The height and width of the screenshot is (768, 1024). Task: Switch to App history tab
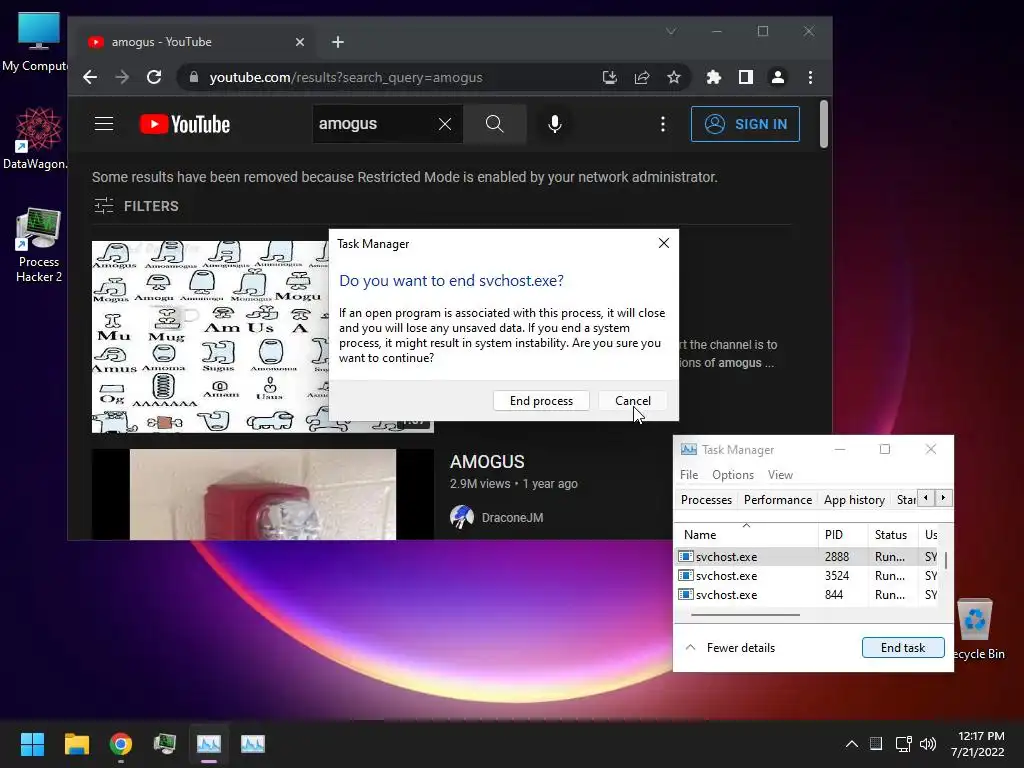[x=854, y=500]
